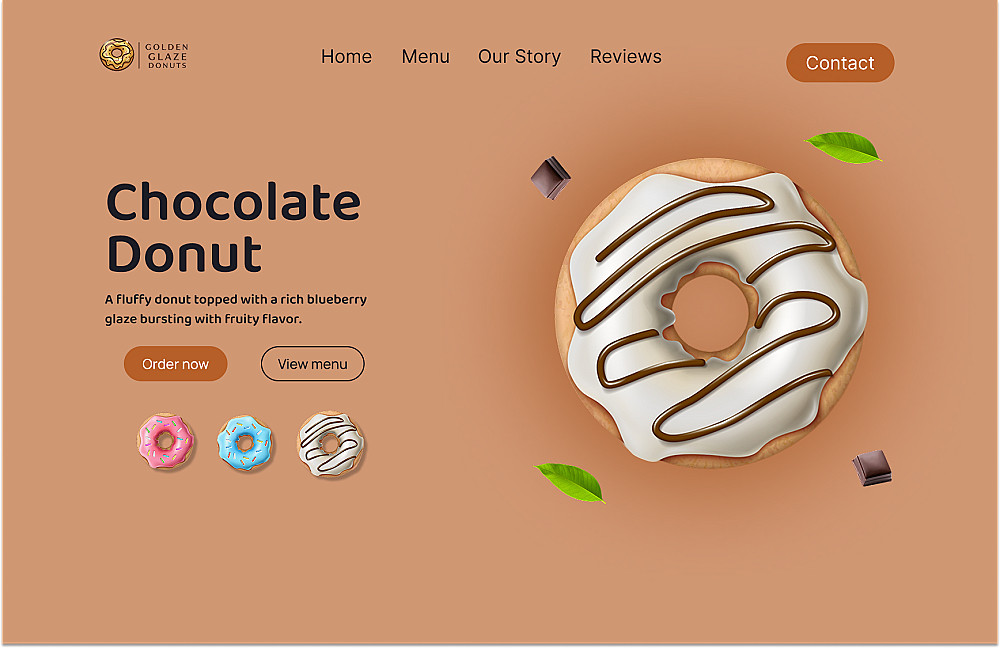Open the View menu outlined button
1000x648 pixels.
pos(312,364)
